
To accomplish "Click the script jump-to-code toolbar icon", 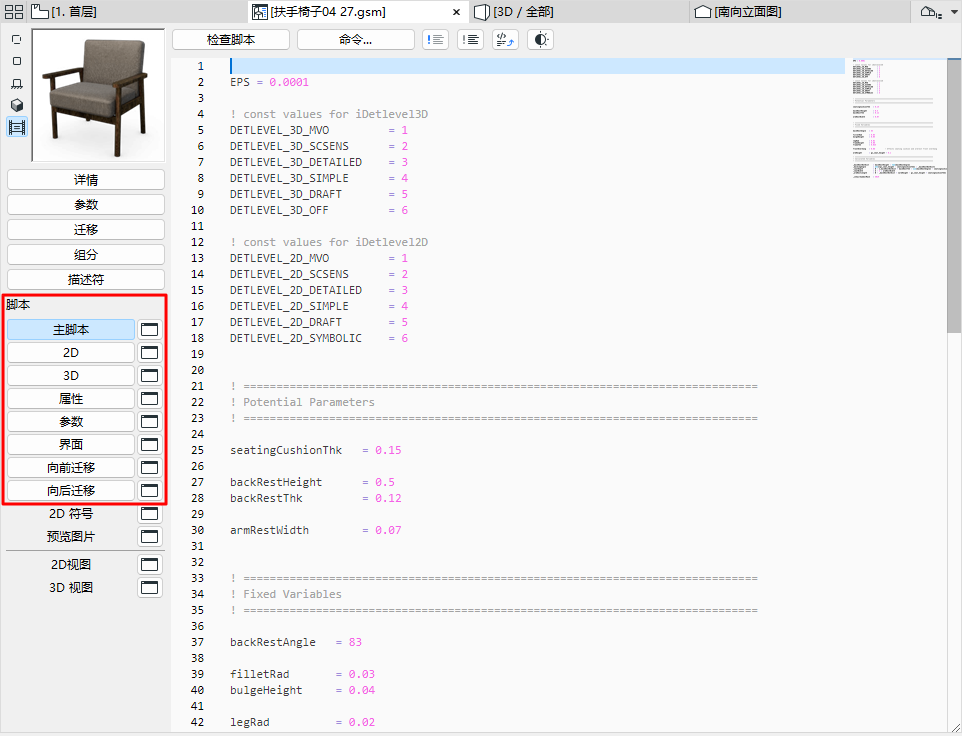I will pyautogui.click(x=505, y=39).
